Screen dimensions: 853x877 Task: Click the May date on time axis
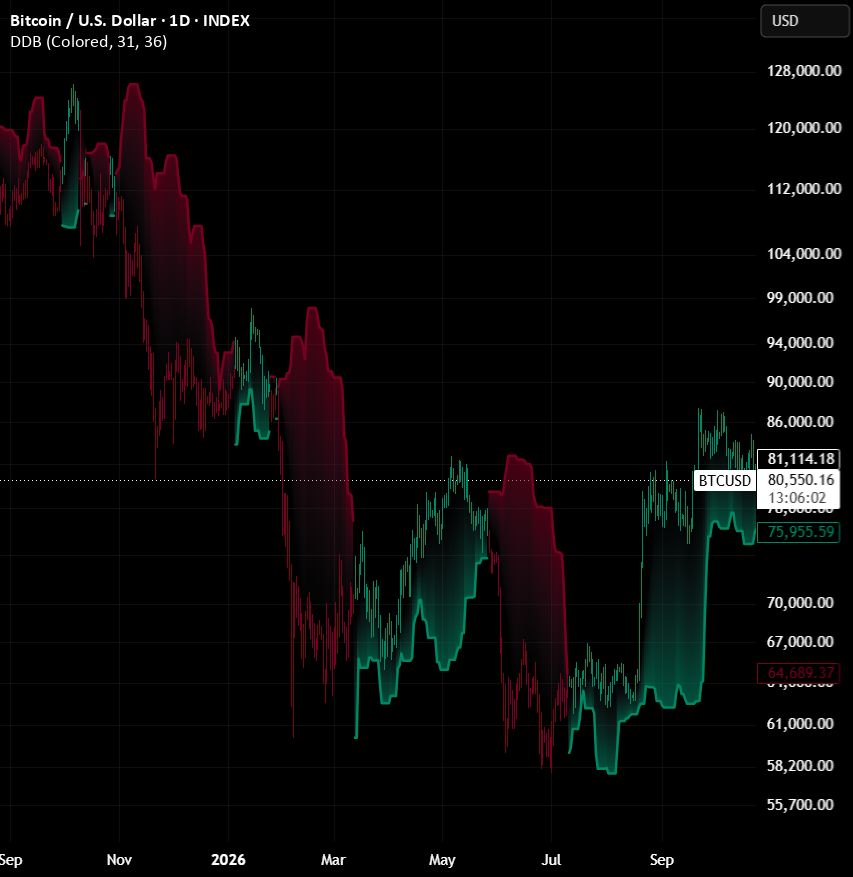coord(442,860)
